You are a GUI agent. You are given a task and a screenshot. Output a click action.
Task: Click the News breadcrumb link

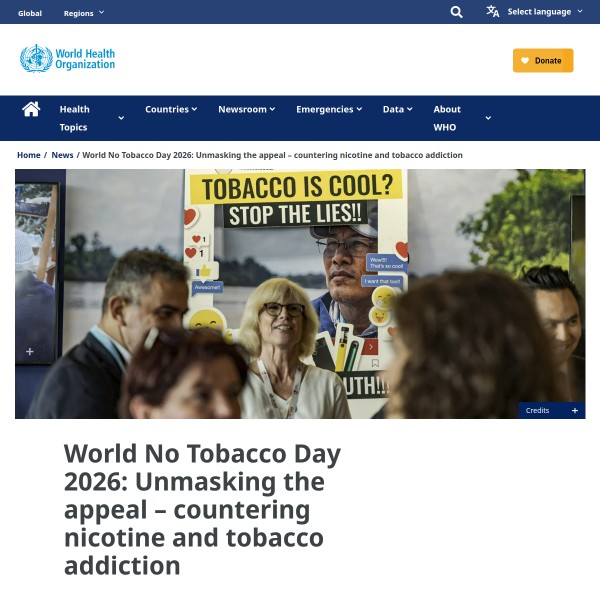point(62,155)
